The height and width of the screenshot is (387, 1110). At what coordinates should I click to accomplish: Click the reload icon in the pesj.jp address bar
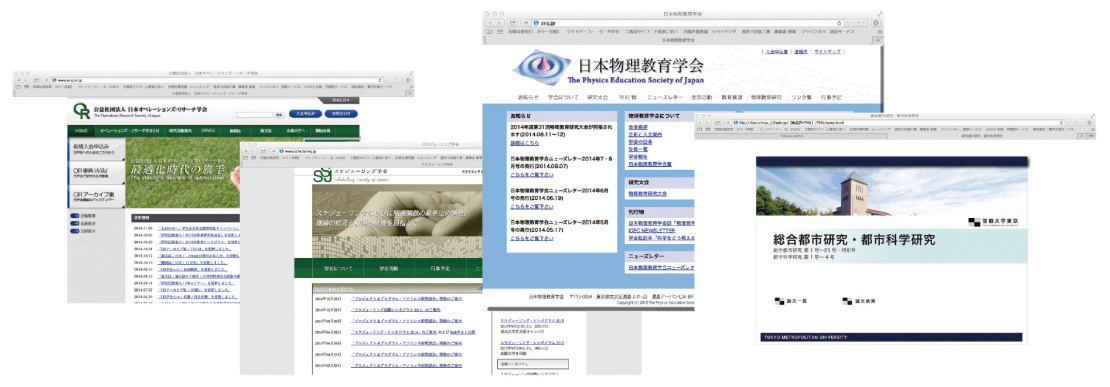(x=840, y=23)
